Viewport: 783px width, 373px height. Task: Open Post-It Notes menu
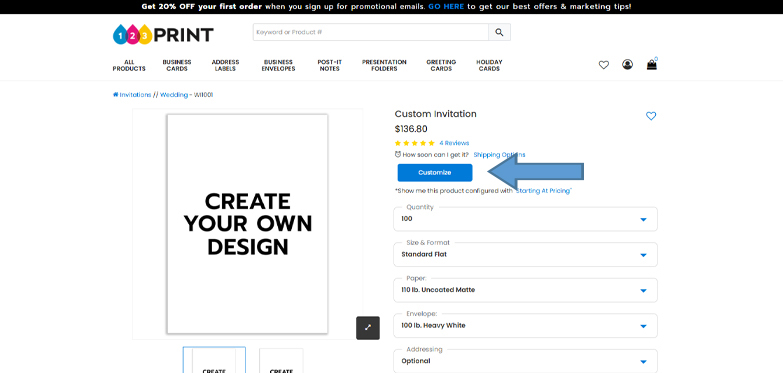pyautogui.click(x=330, y=65)
